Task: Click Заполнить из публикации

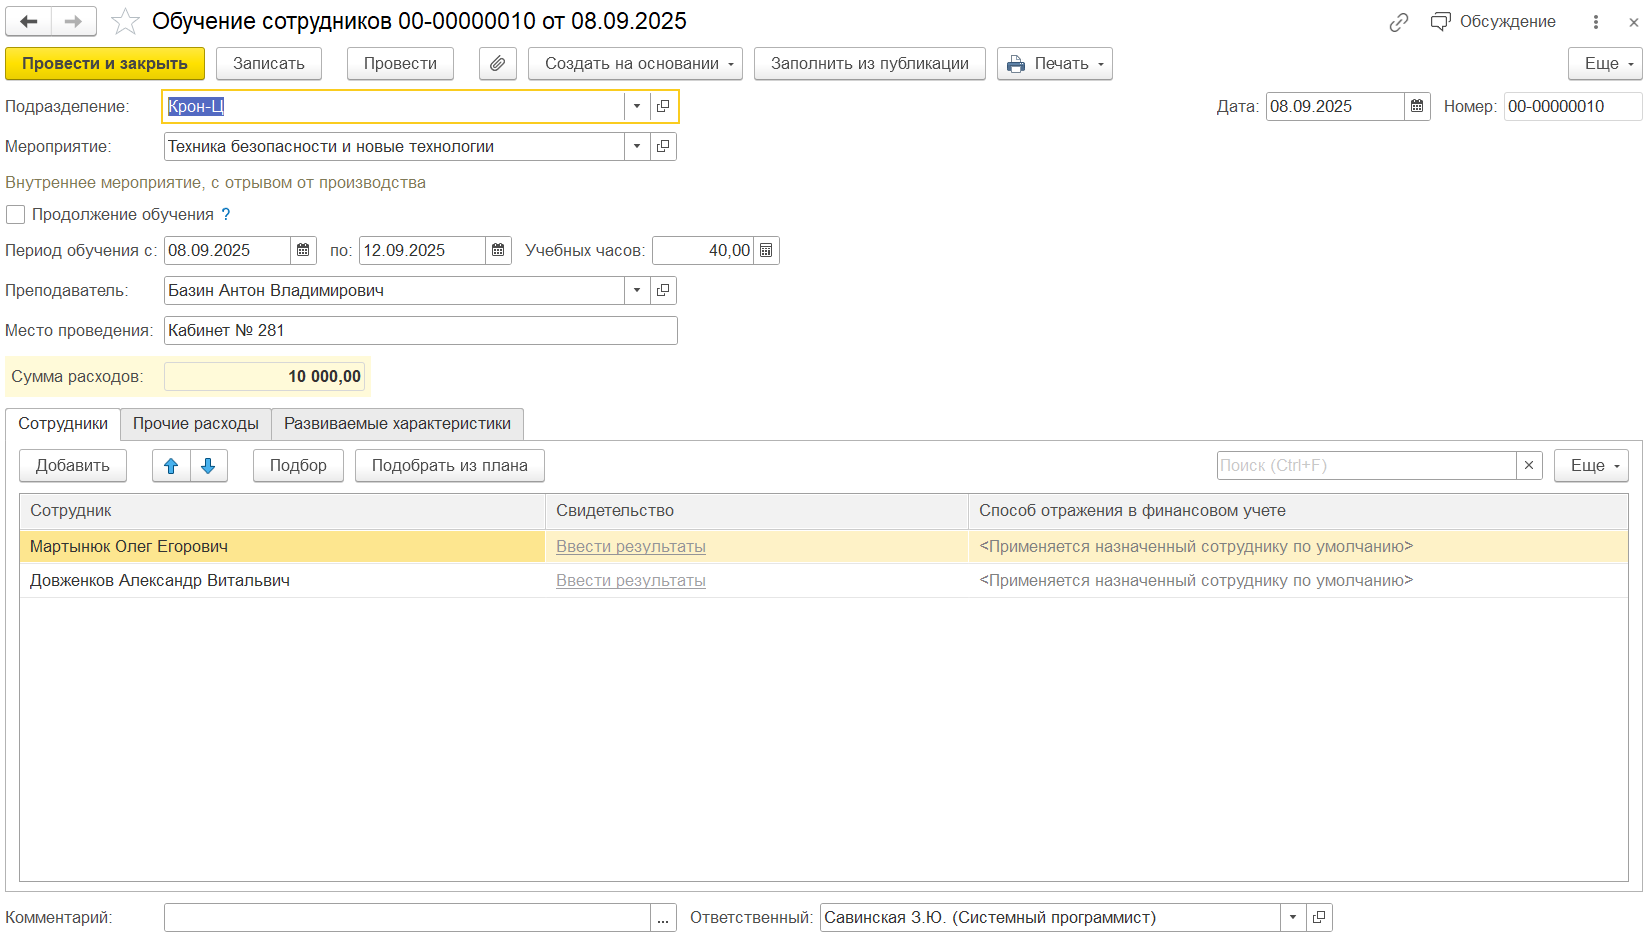Action: click(870, 64)
